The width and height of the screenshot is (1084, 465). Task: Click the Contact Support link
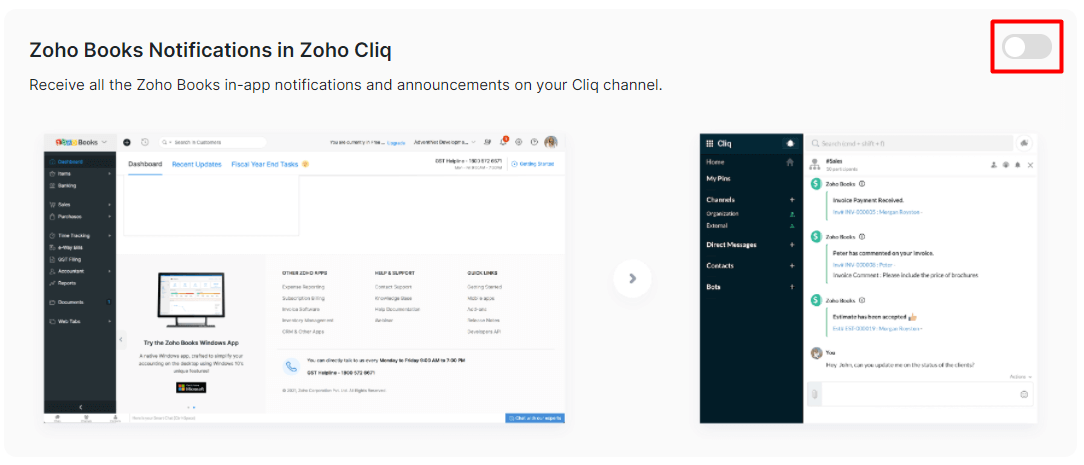(393, 287)
